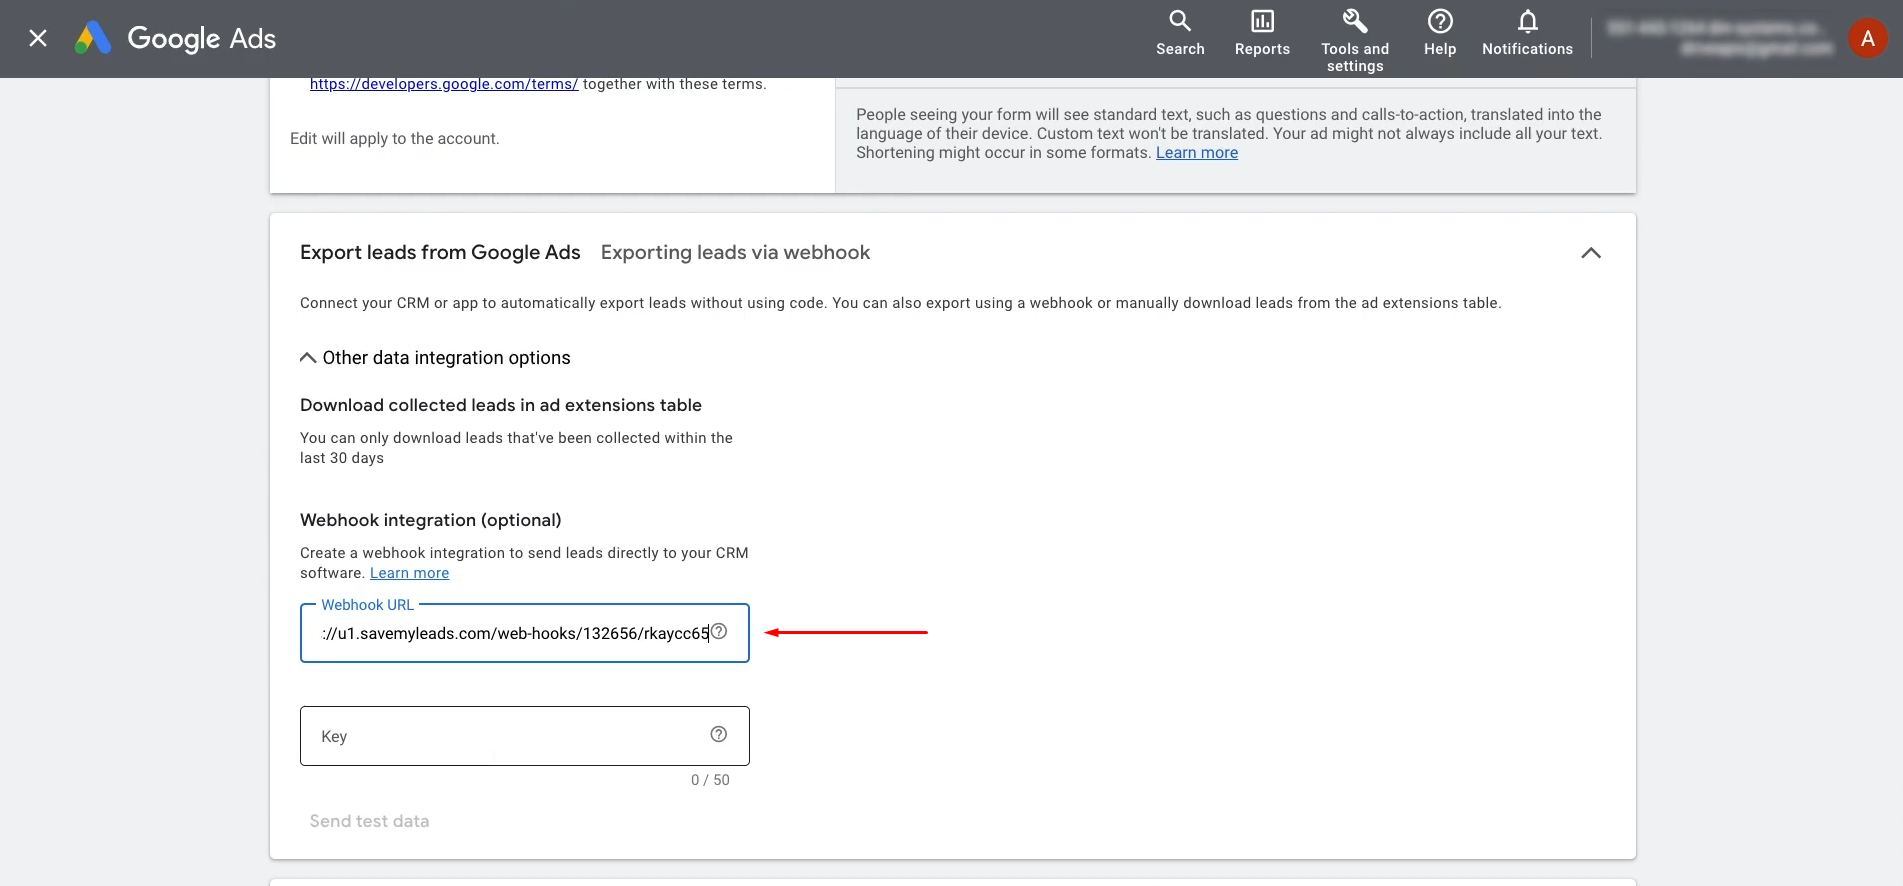Open the developers.google.com/terms link
This screenshot has height=886, width=1903.
click(x=443, y=85)
